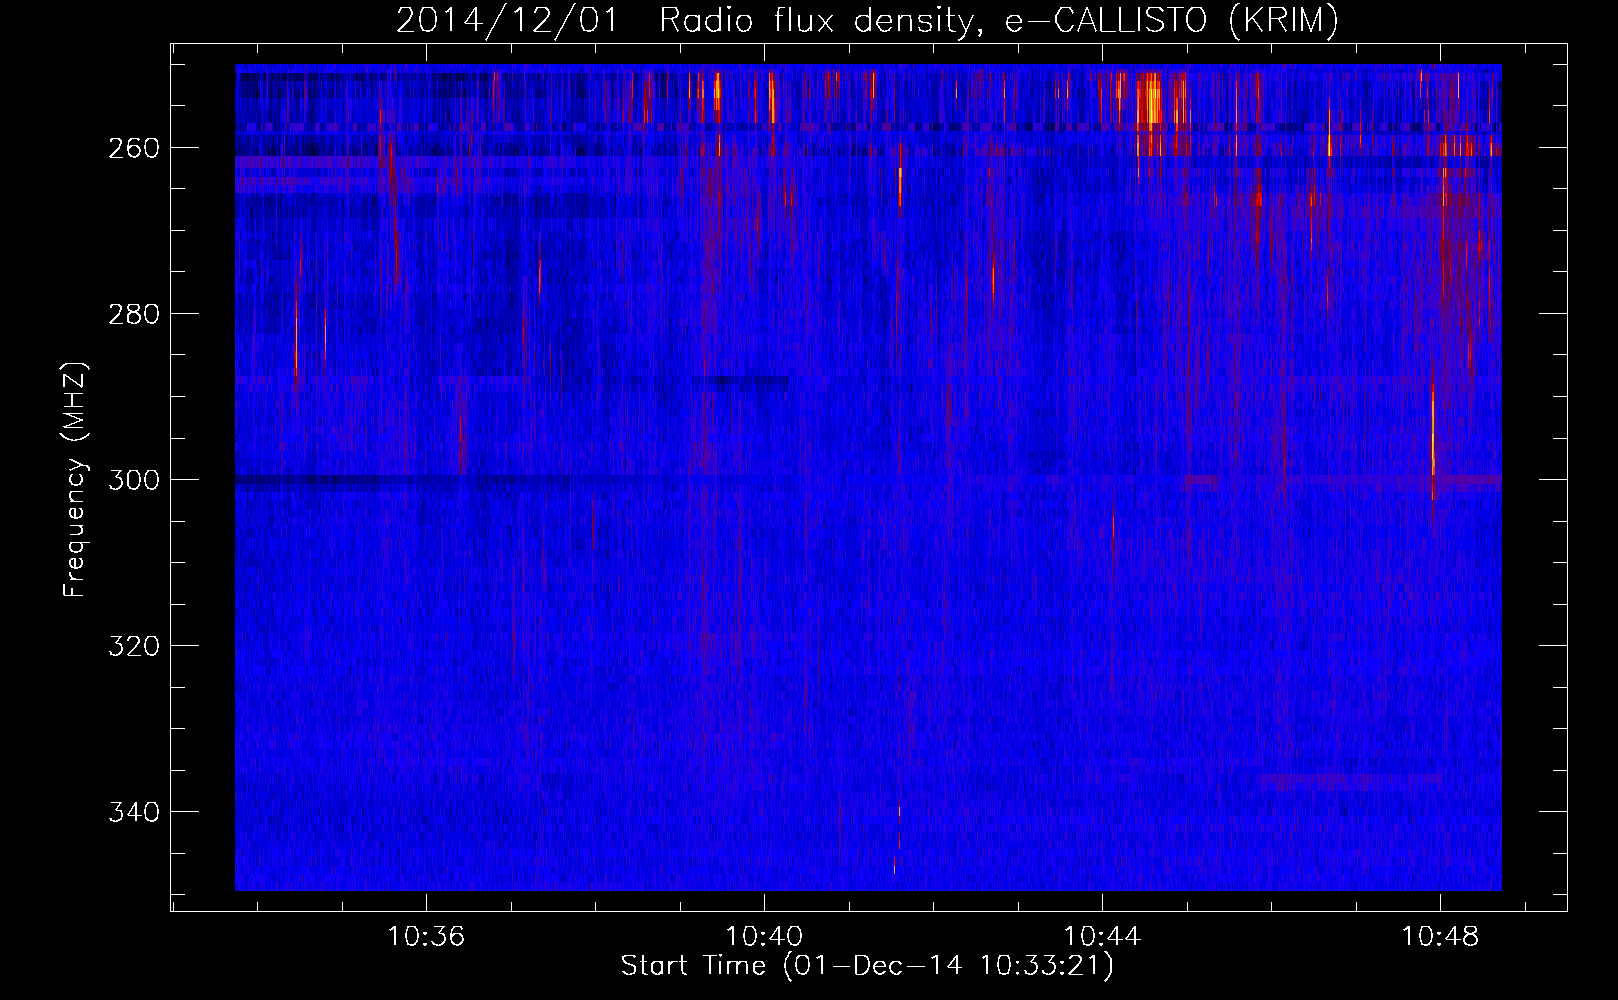Click the 10:44 time tick label
The width and height of the screenshot is (1618, 1000).
1102,937
